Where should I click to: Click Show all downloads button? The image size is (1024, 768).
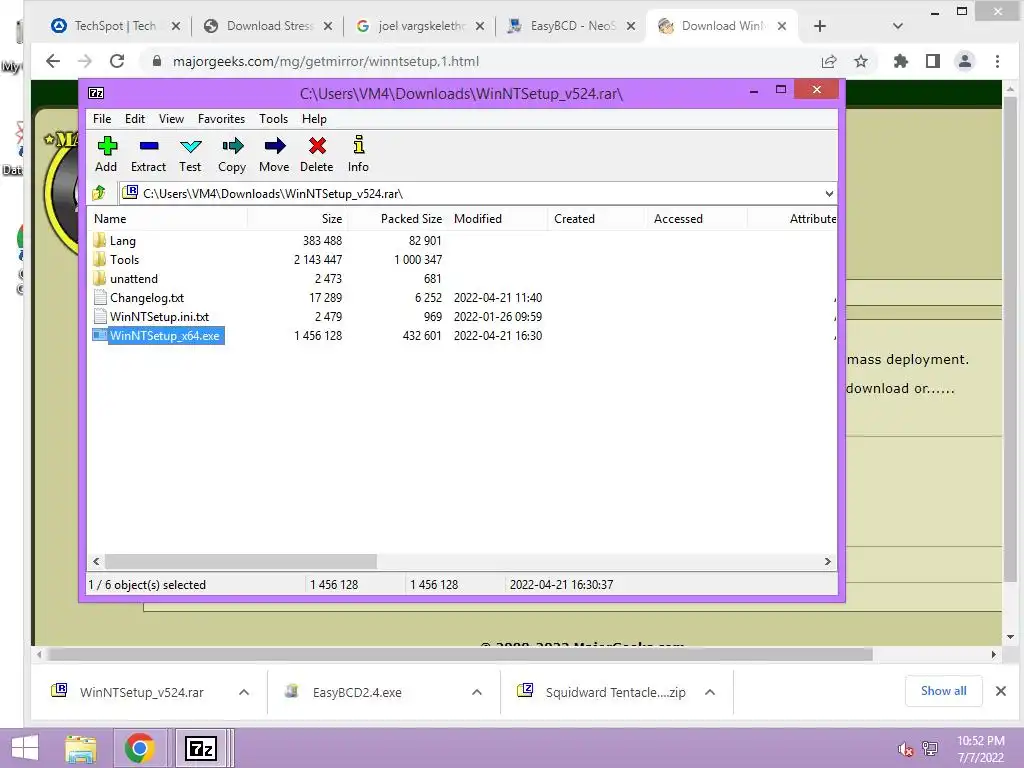[x=943, y=691]
